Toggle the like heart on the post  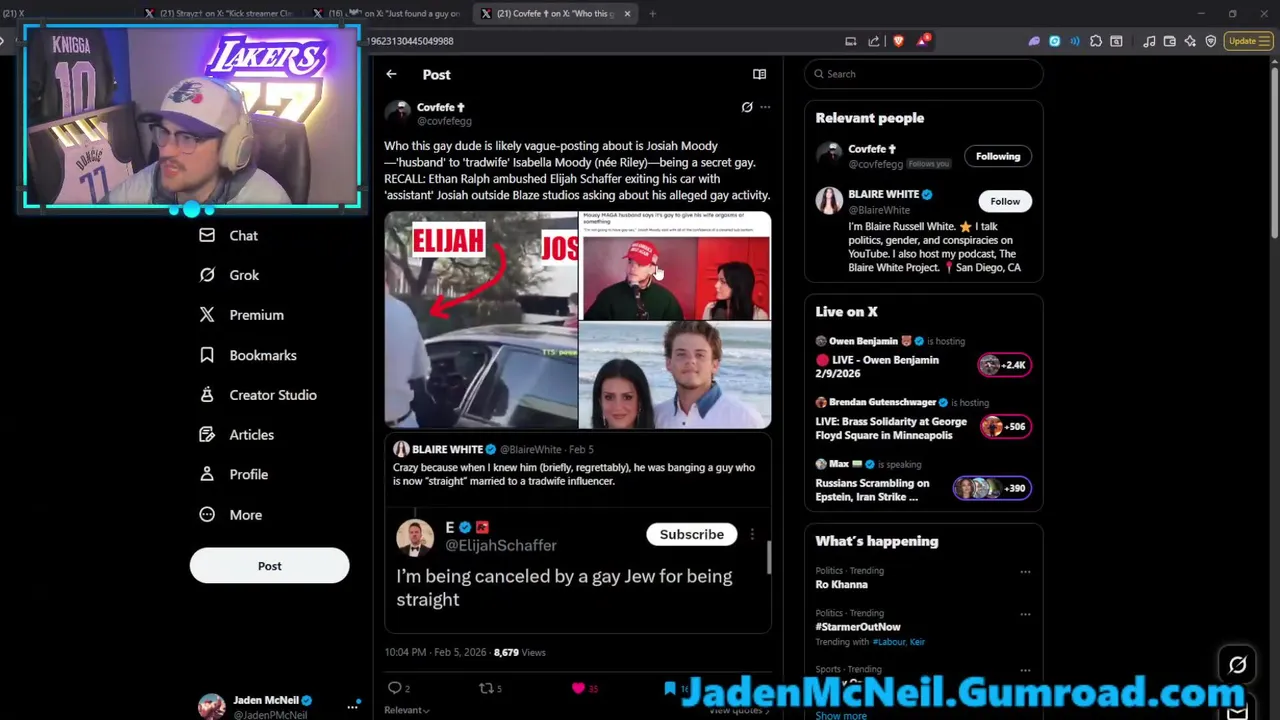578,688
